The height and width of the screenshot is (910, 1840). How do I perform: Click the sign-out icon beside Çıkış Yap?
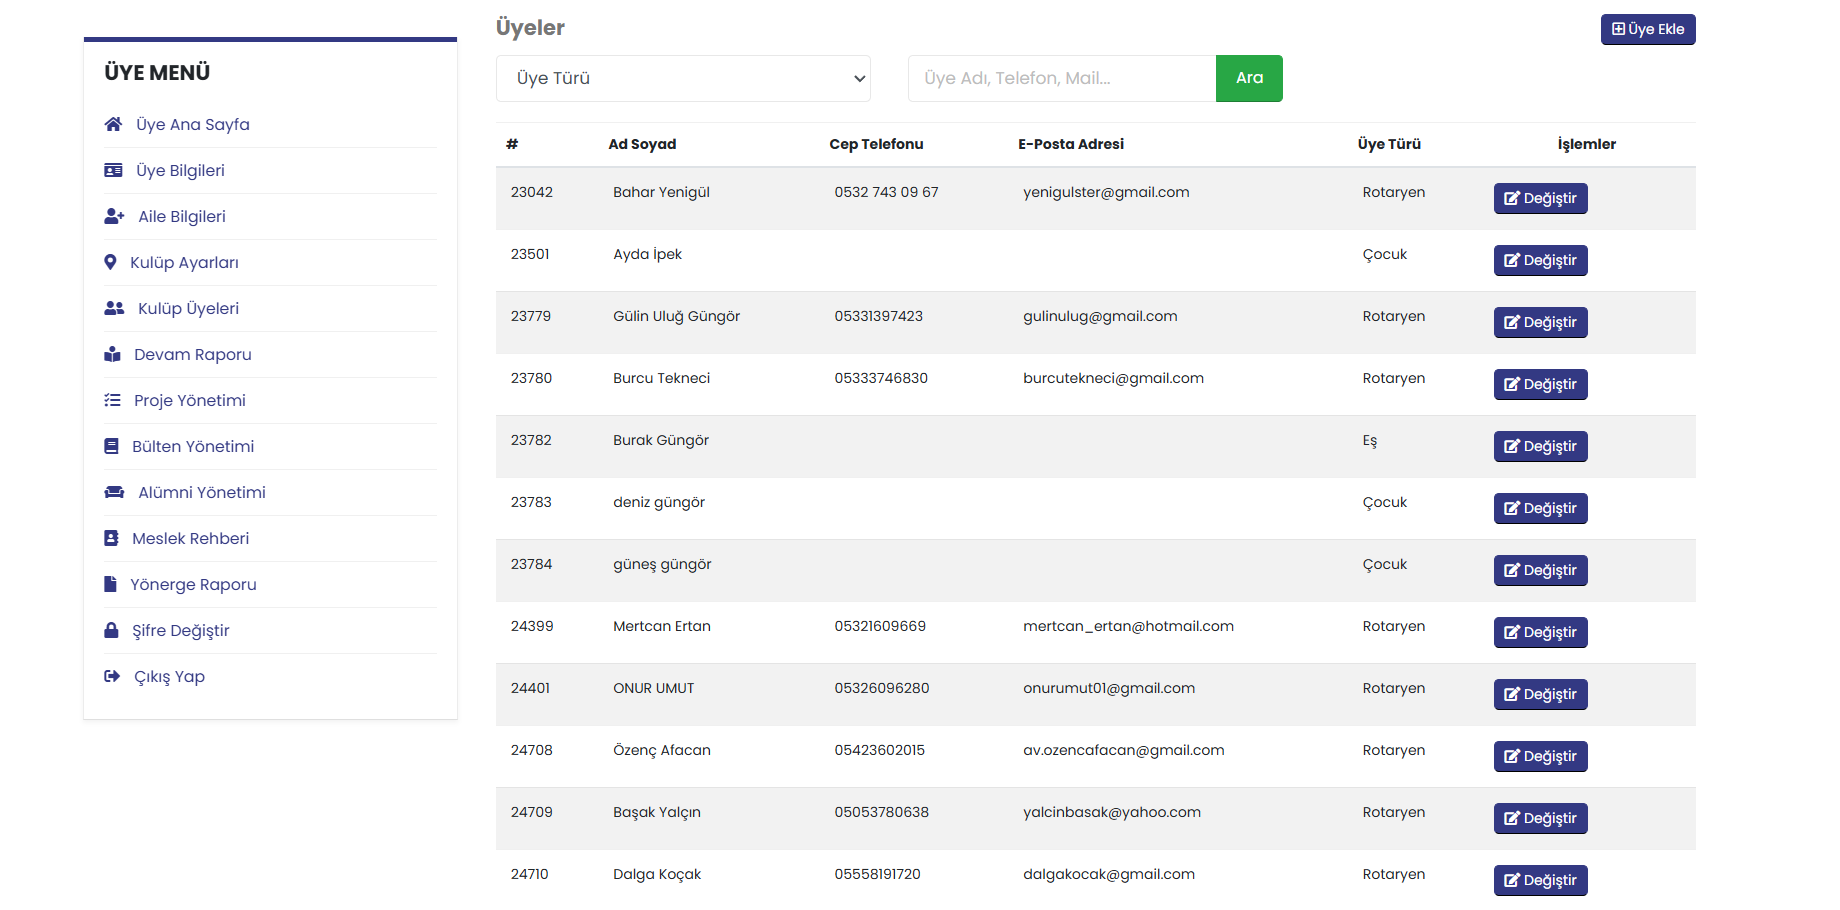click(x=112, y=676)
